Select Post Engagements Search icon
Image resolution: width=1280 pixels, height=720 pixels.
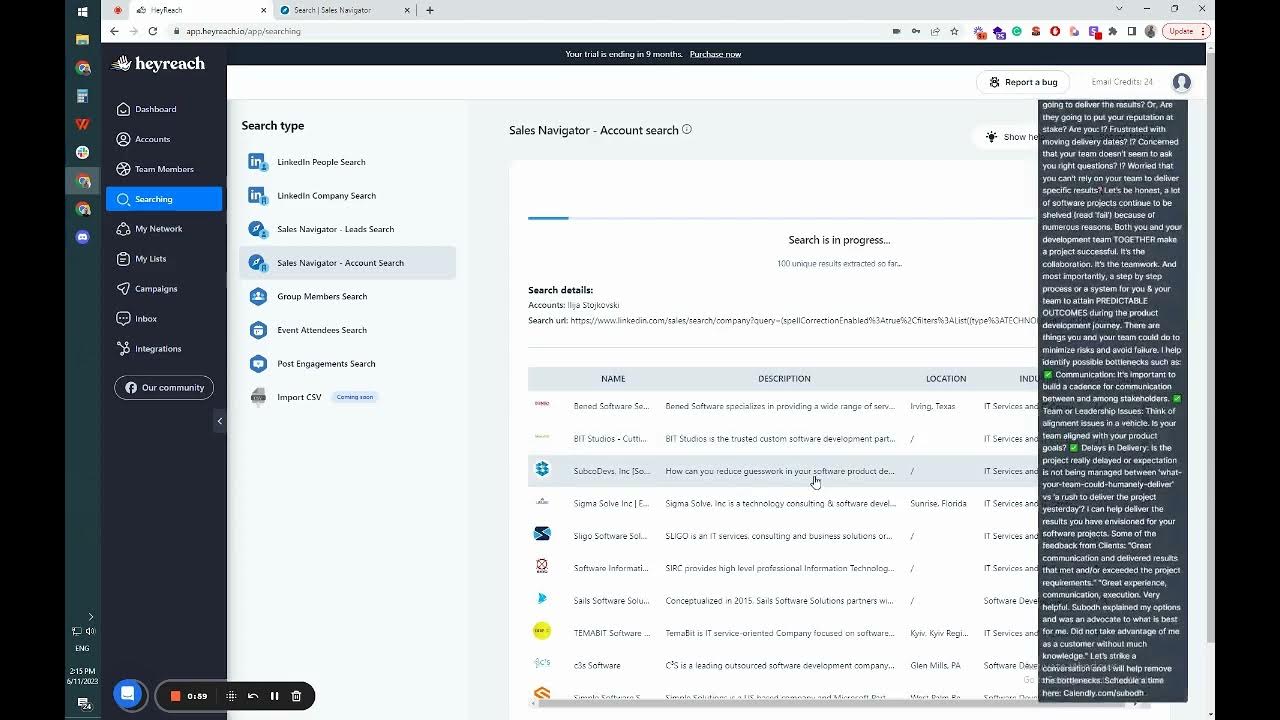pyautogui.click(x=258, y=364)
